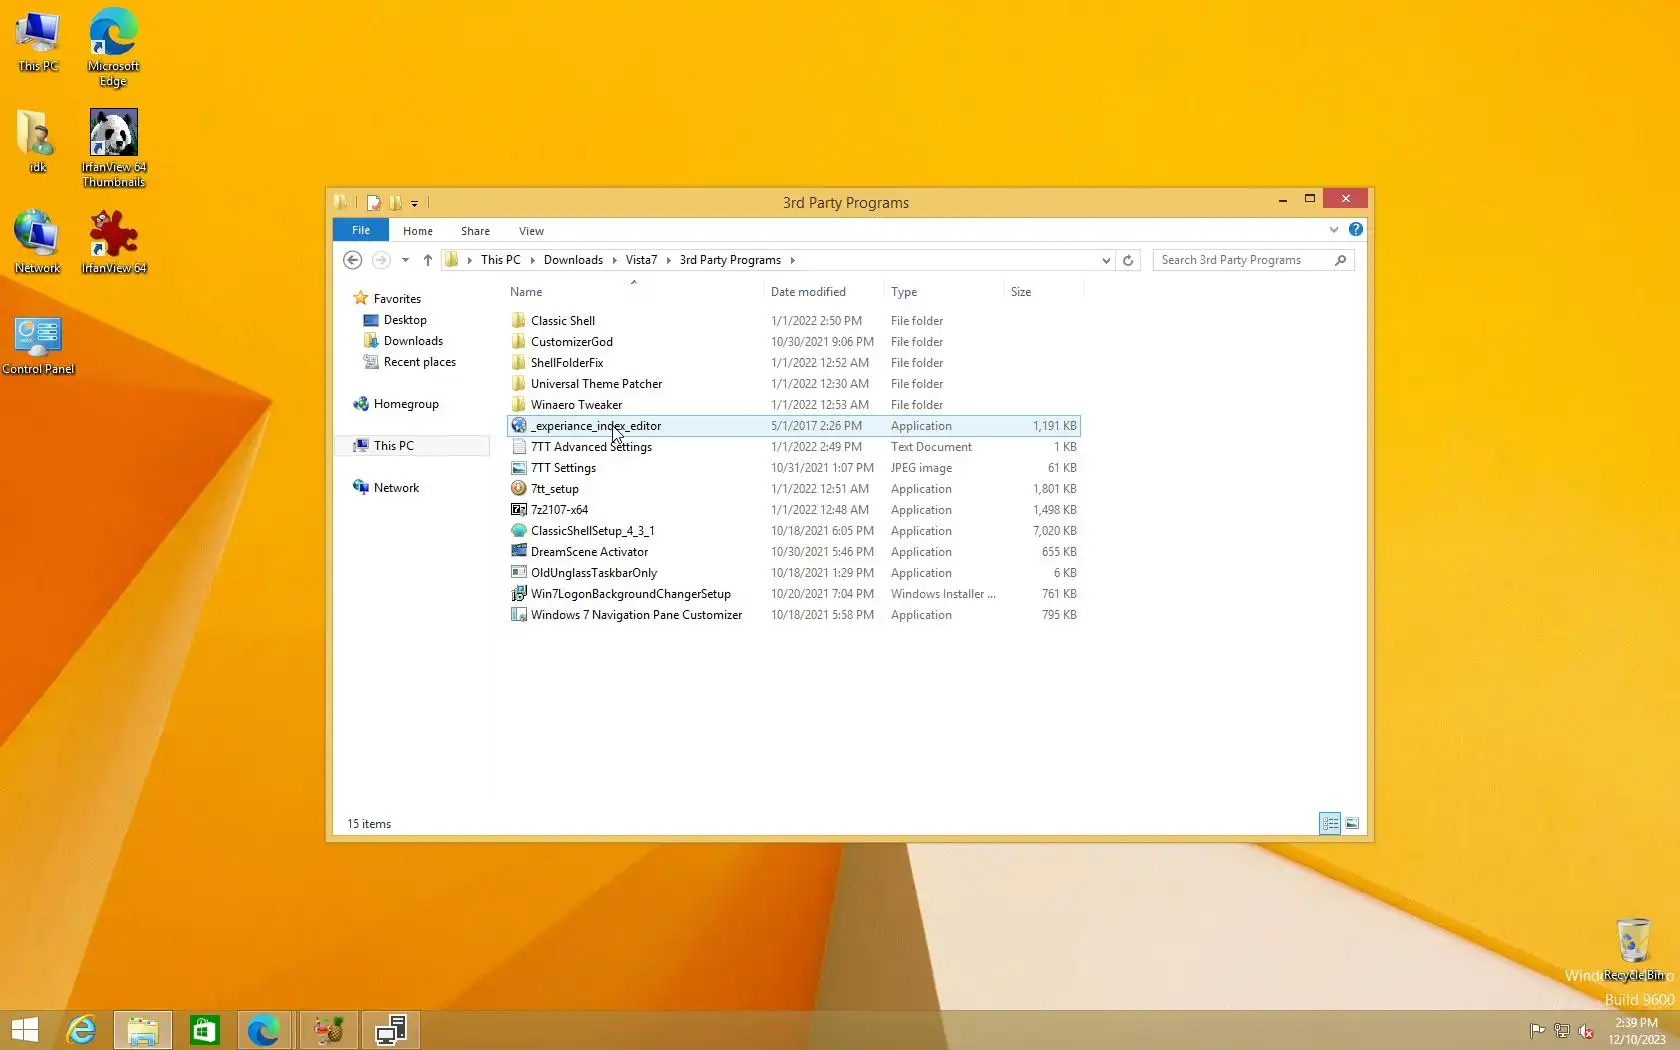Open the Recent locations dropdown arrow
This screenshot has width=1680, height=1050.
(405, 260)
